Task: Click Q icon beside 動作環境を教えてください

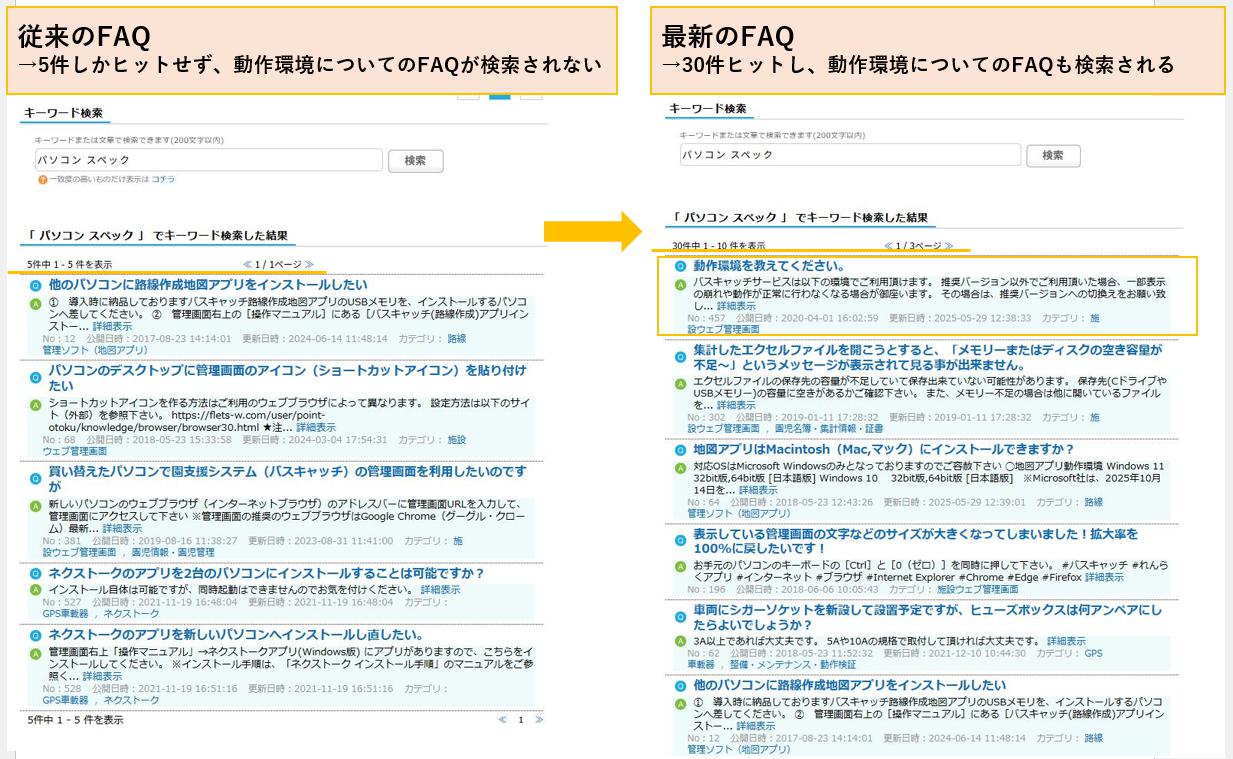Action: (x=680, y=267)
